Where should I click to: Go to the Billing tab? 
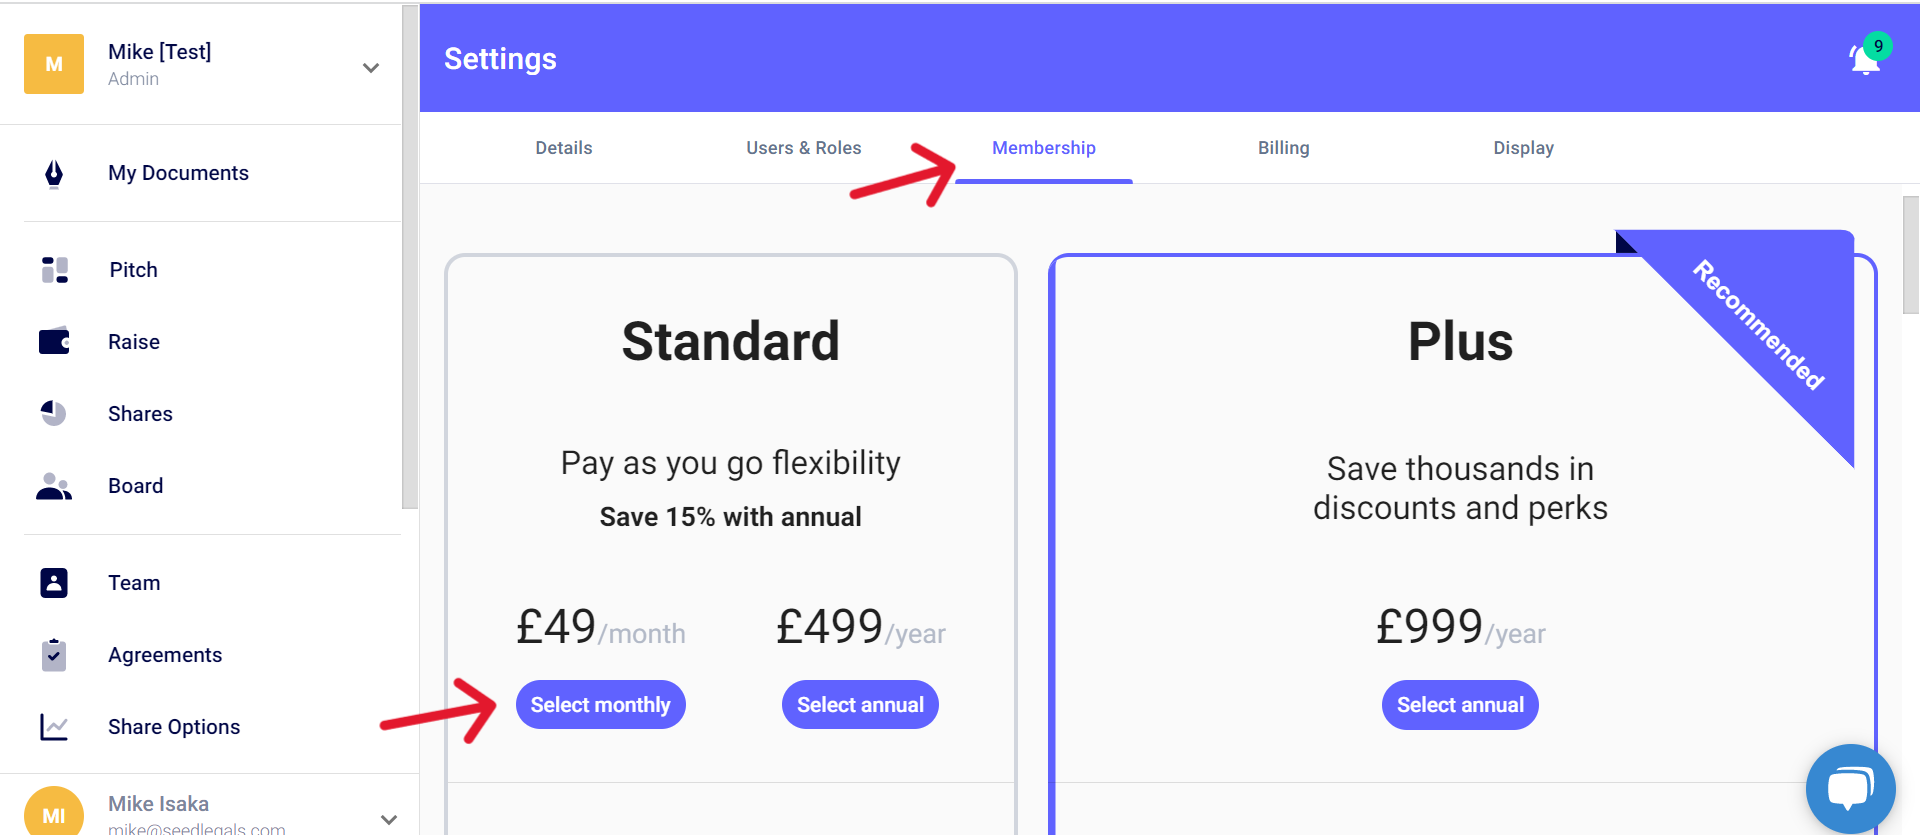coord(1284,148)
